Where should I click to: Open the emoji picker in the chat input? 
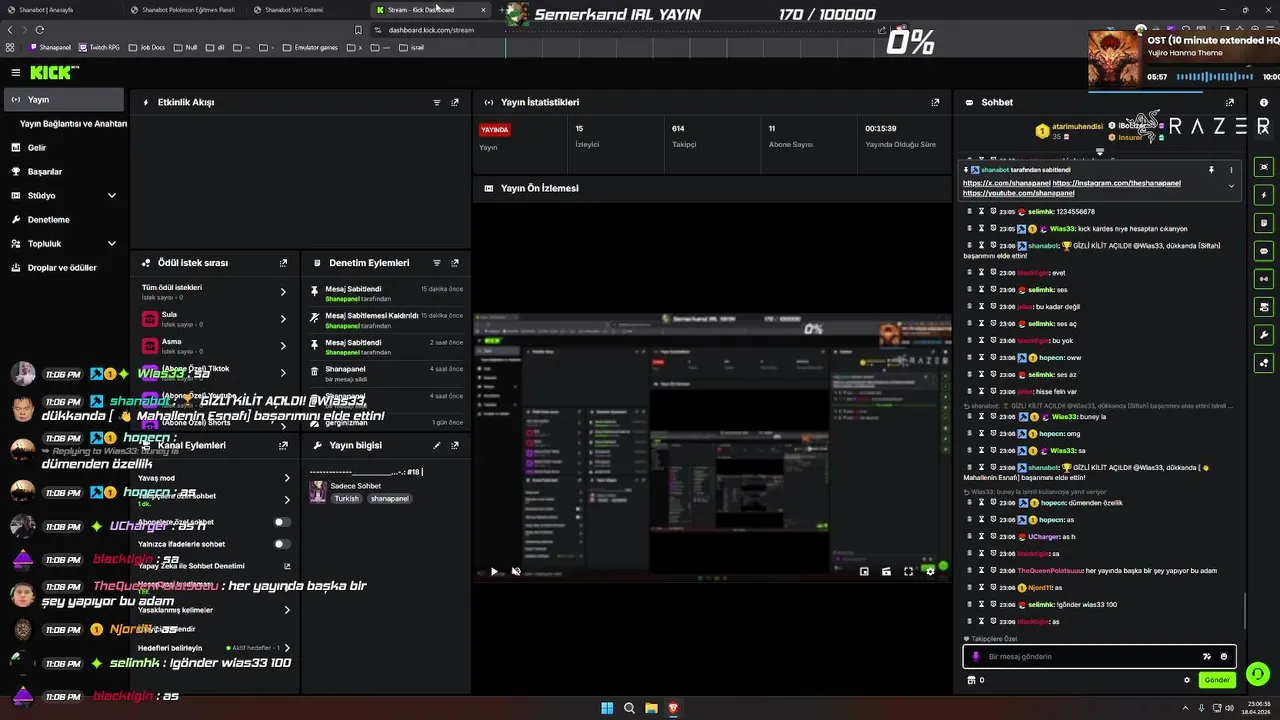(1224, 657)
